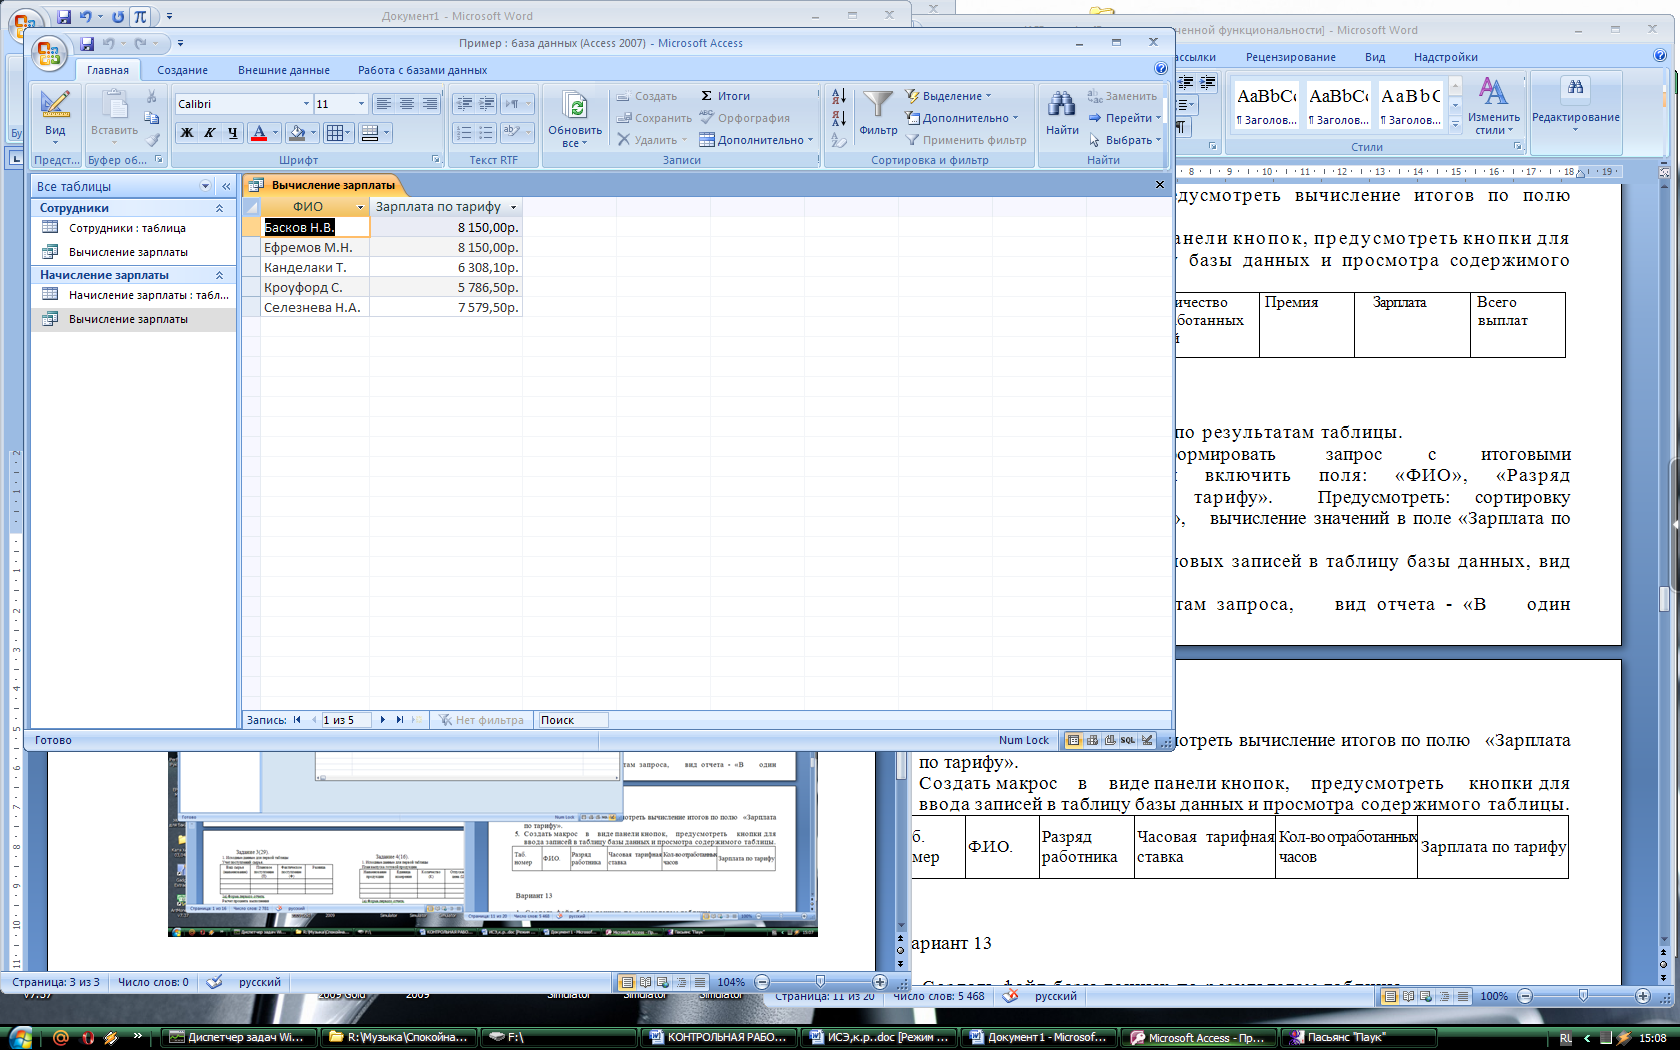Select the Главная ribbon tab
The image size is (1680, 1050).
tap(108, 70)
